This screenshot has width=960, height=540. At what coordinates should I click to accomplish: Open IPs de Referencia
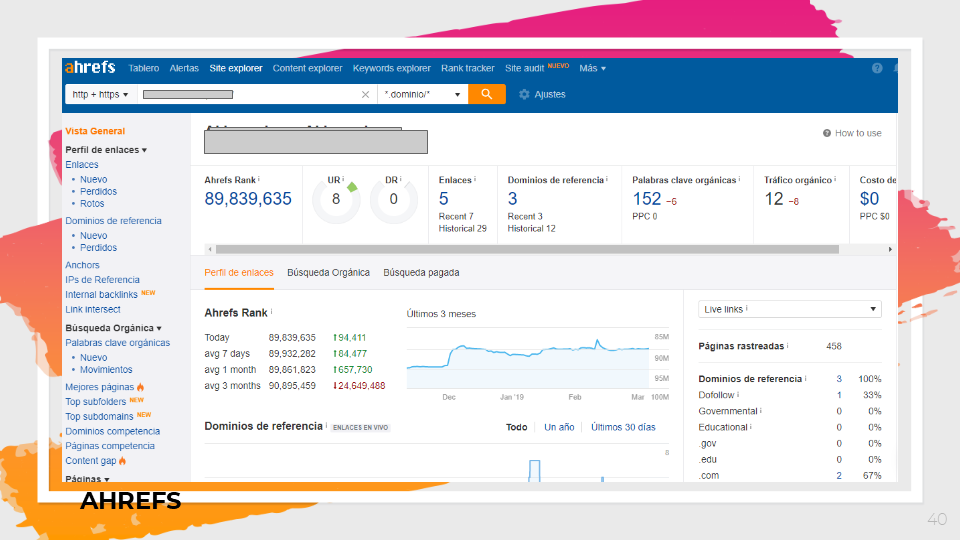[102, 280]
